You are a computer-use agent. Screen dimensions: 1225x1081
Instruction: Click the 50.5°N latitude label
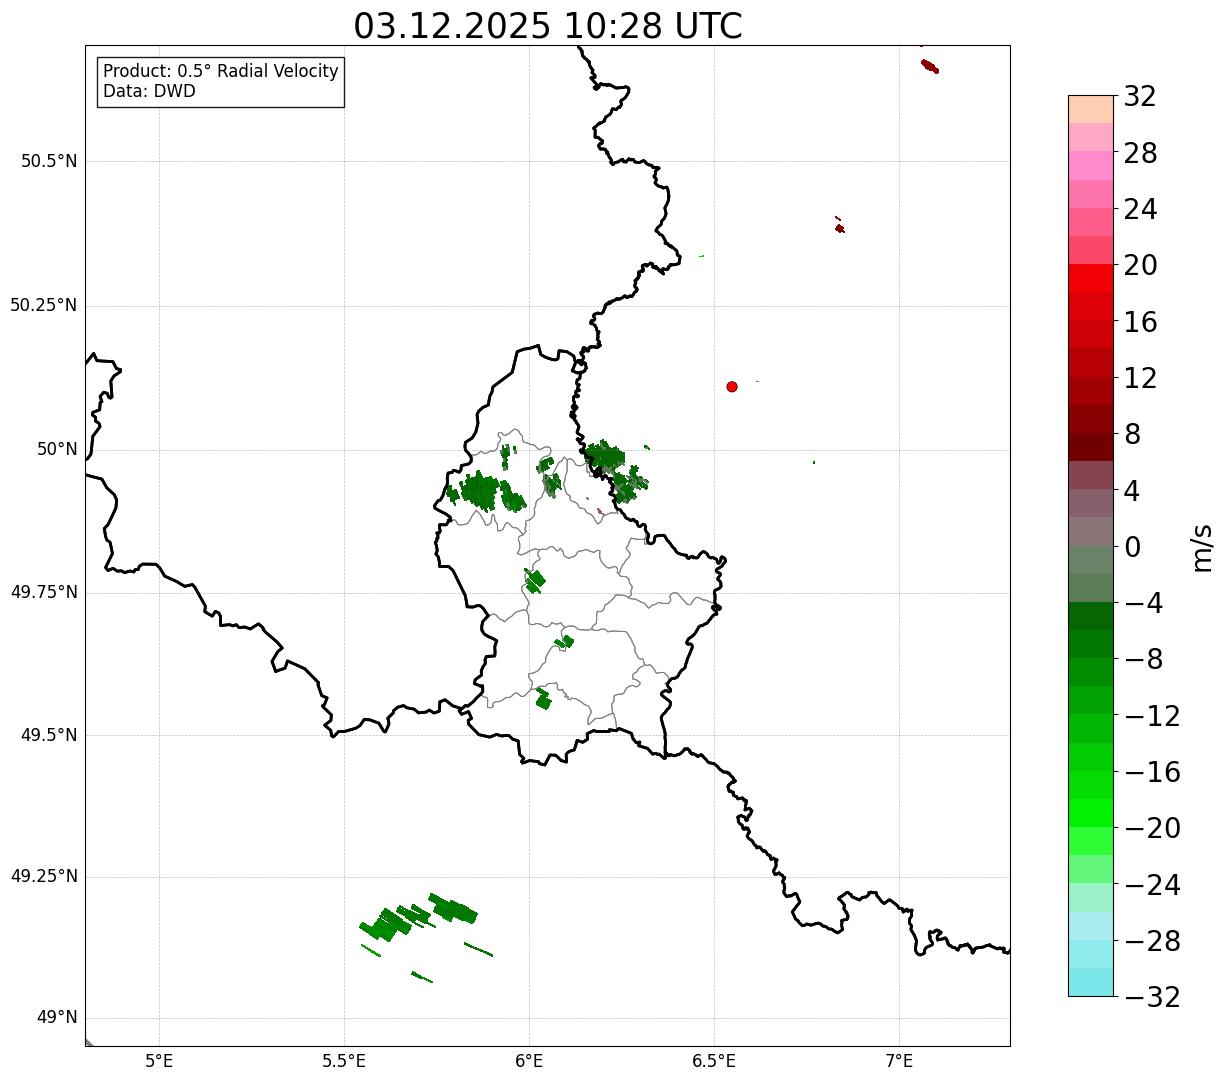point(49,161)
